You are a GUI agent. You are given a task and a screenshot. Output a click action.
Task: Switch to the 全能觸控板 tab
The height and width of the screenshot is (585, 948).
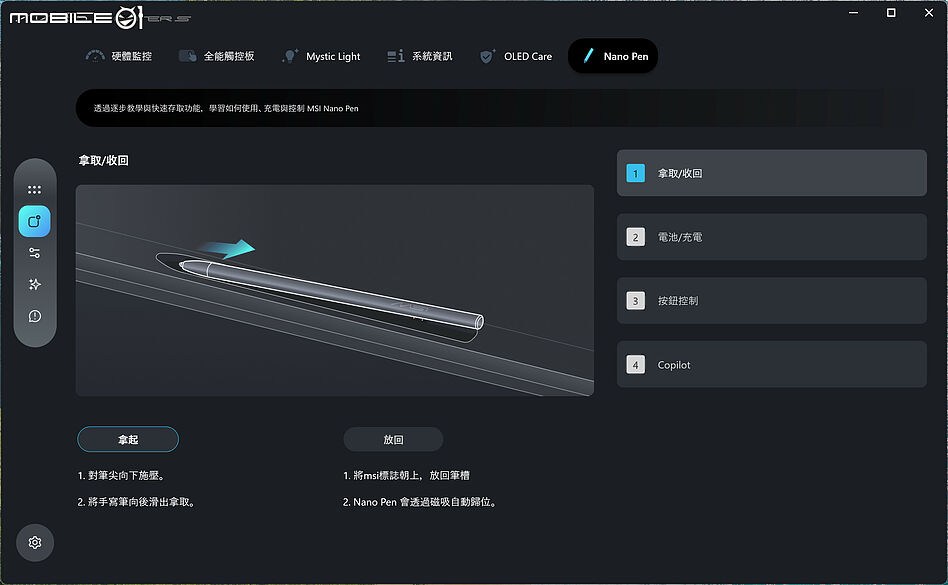[216, 56]
